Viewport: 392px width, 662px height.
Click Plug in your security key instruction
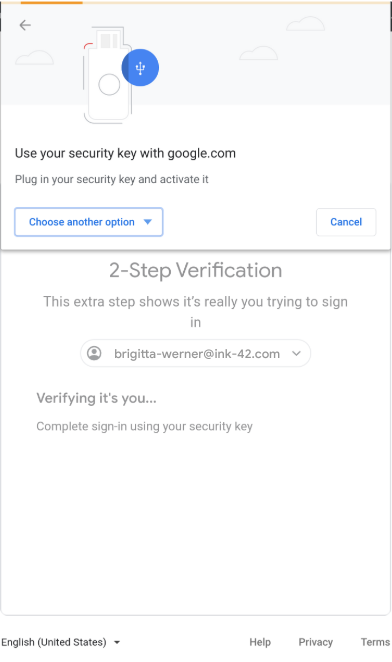[x=112, y=179]
